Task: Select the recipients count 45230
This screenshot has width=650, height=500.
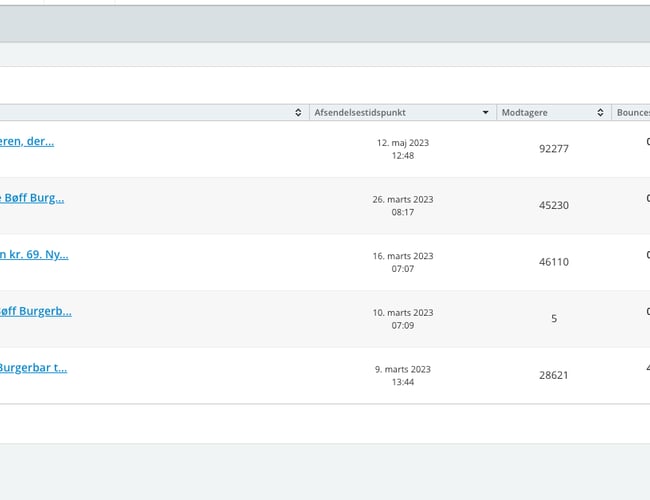Action: [553, 205]
